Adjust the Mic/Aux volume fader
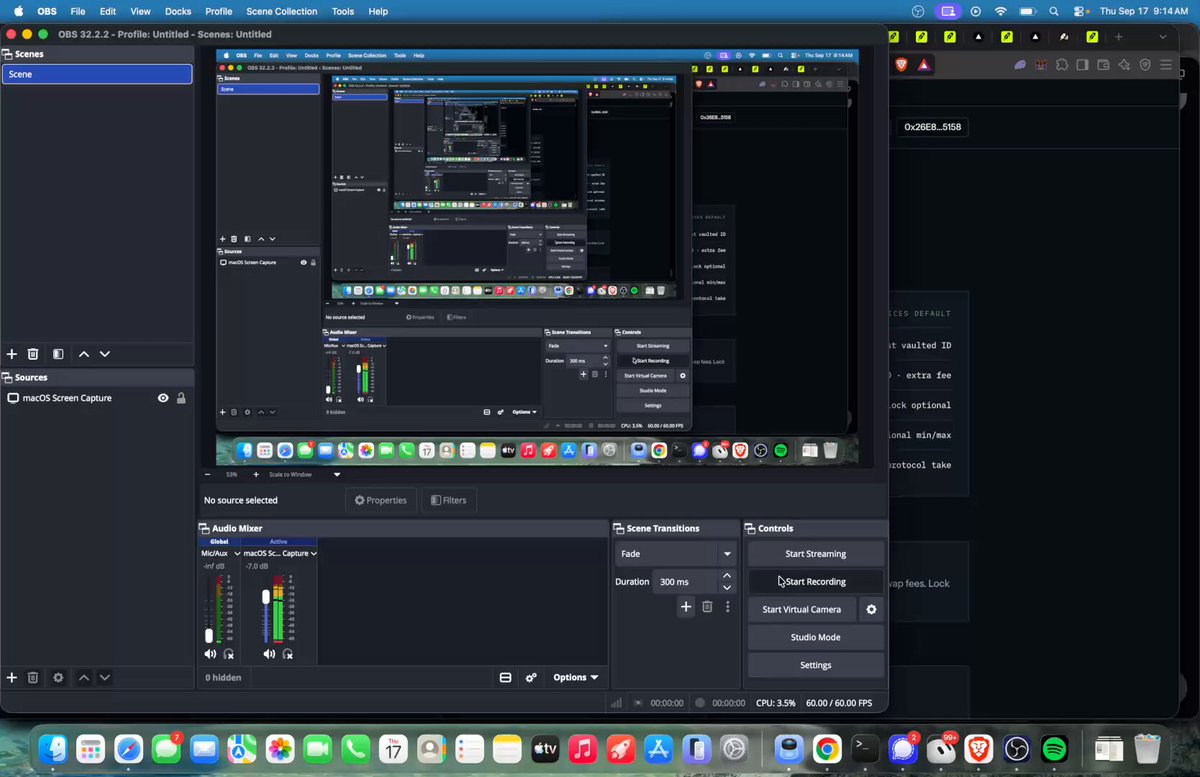The height and width of the screenshot is (777, 1200). point(209,635)
